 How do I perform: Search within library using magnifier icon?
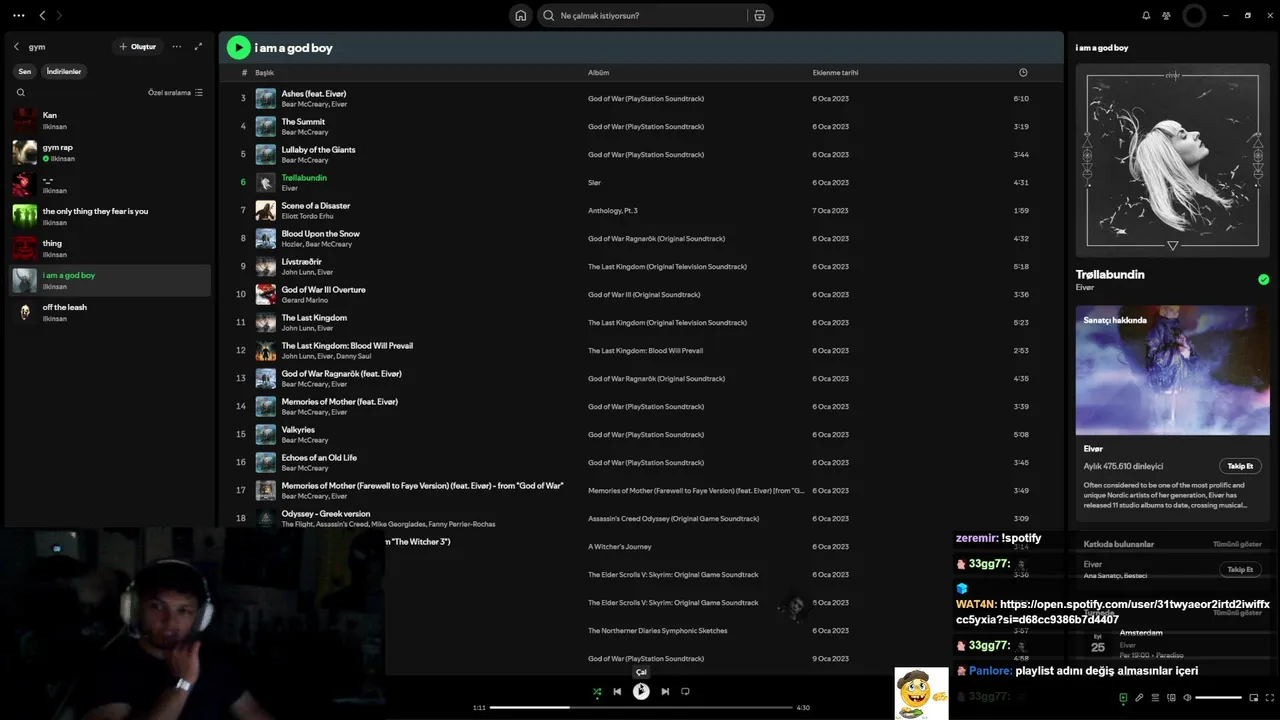(x=20, y=92)
